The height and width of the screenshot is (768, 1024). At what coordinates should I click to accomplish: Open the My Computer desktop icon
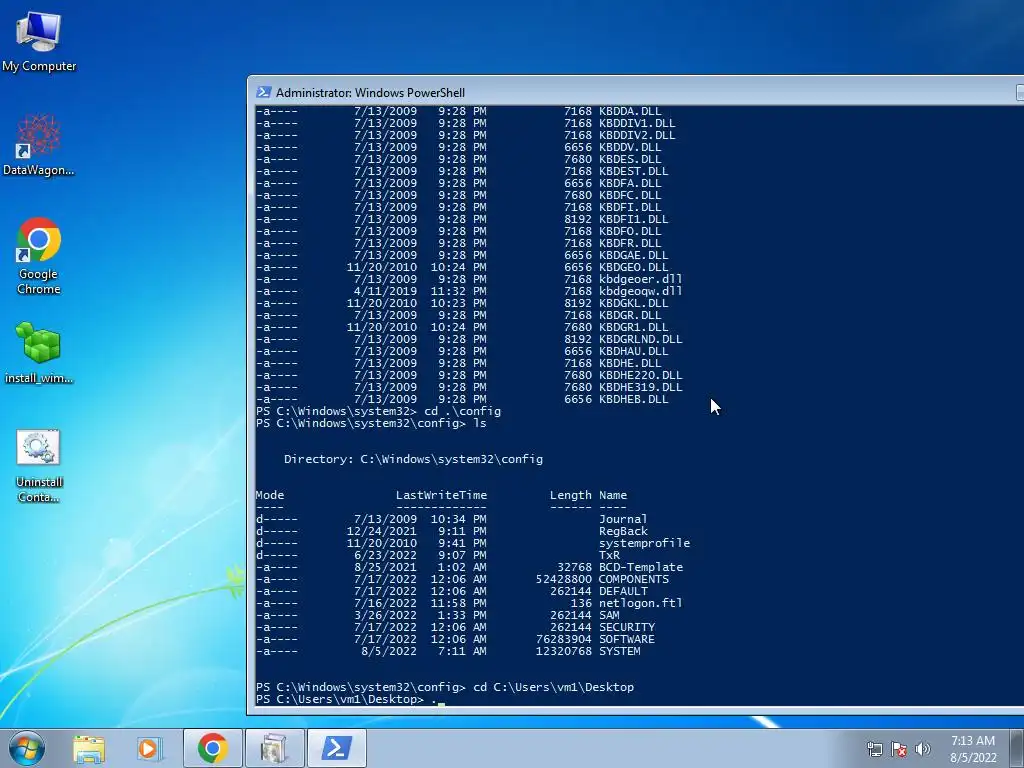coord(39,42)
